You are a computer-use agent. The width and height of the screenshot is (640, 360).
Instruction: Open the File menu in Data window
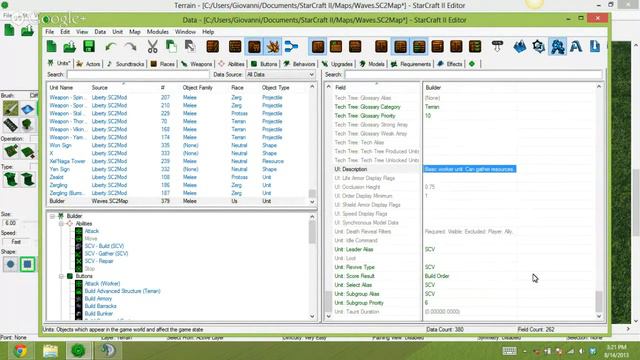click(x=49, y=32)
